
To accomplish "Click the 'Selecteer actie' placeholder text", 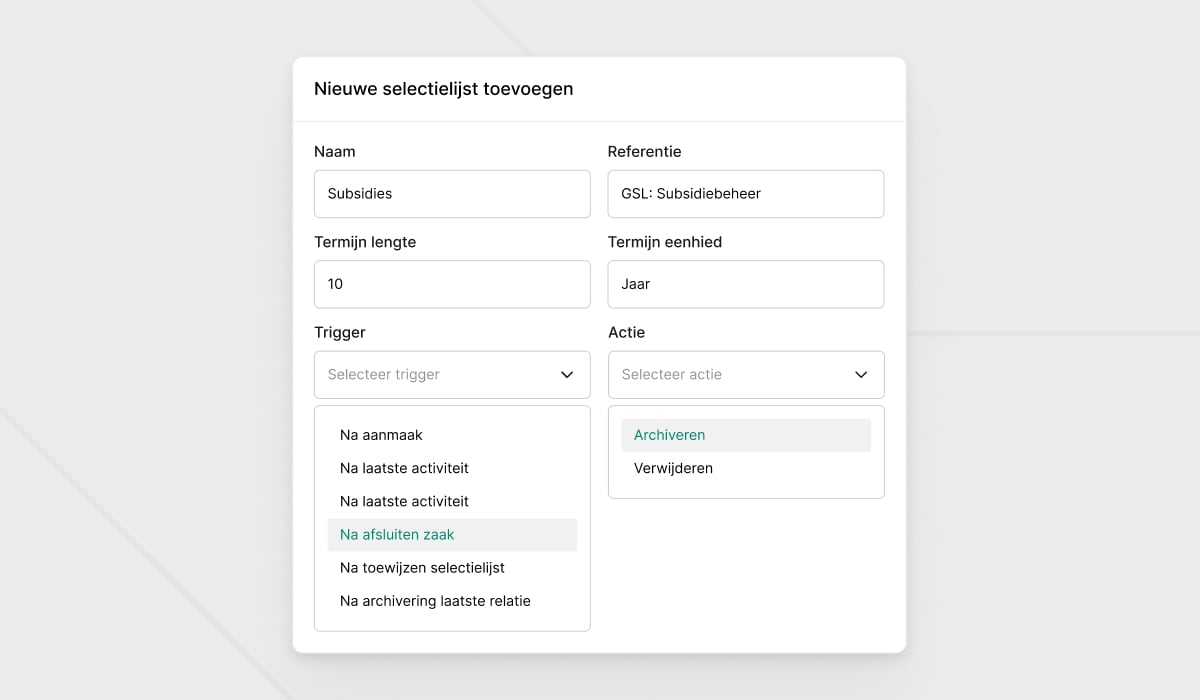I will (672, 375).
